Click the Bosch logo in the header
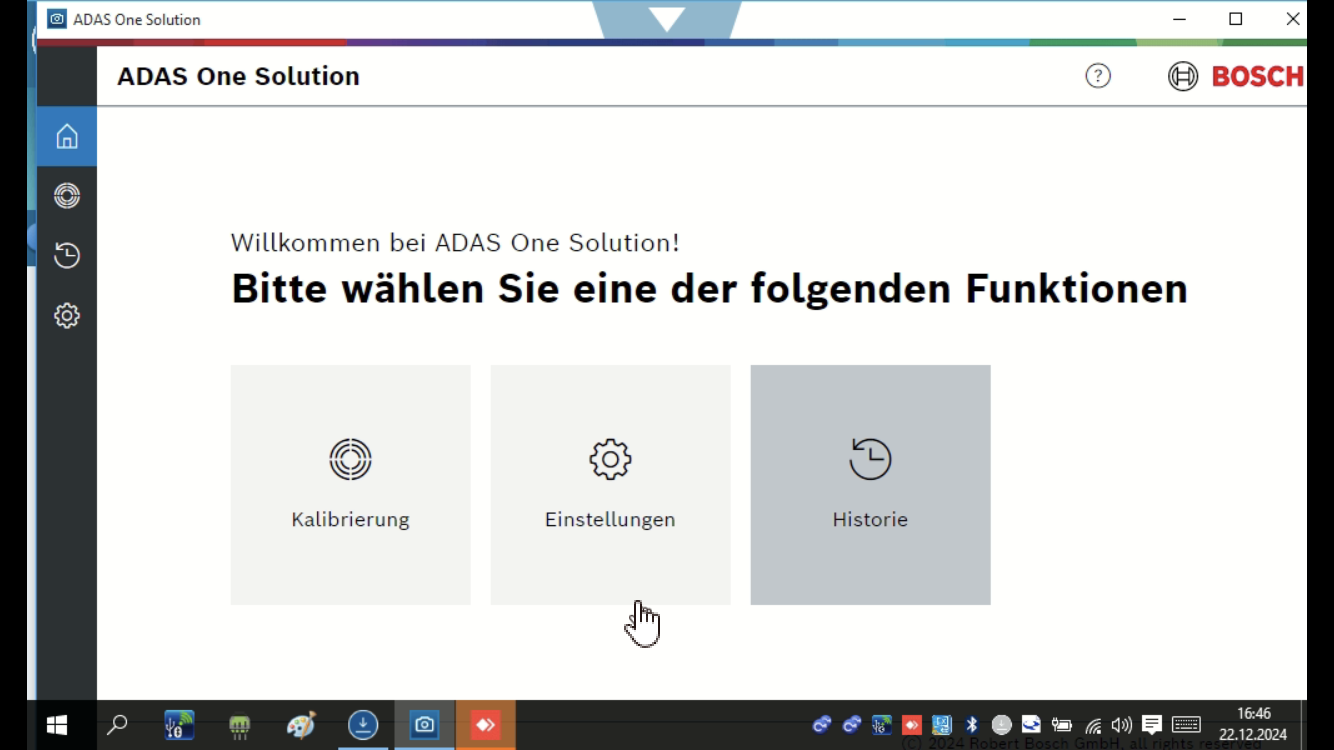 [1236, 76]
